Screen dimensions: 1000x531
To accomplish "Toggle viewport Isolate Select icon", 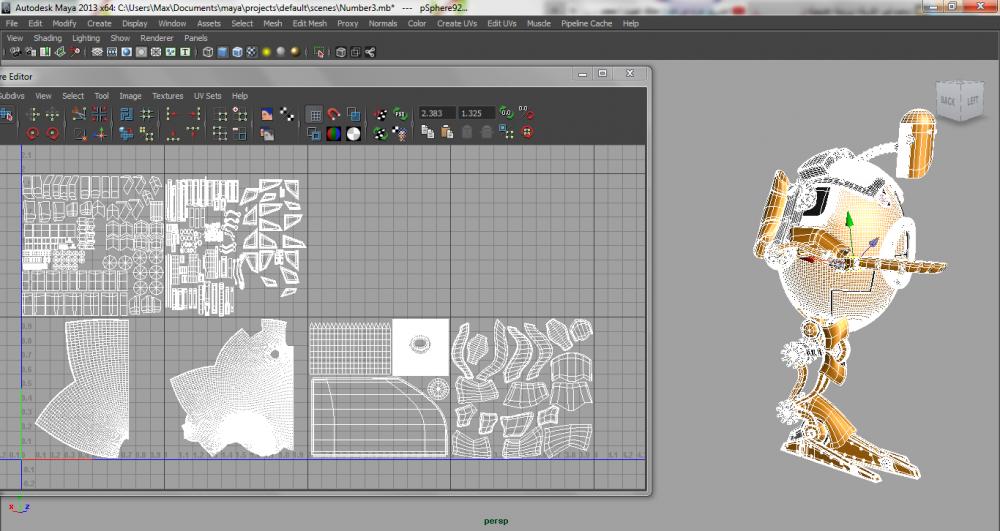I will pos(320,52).
